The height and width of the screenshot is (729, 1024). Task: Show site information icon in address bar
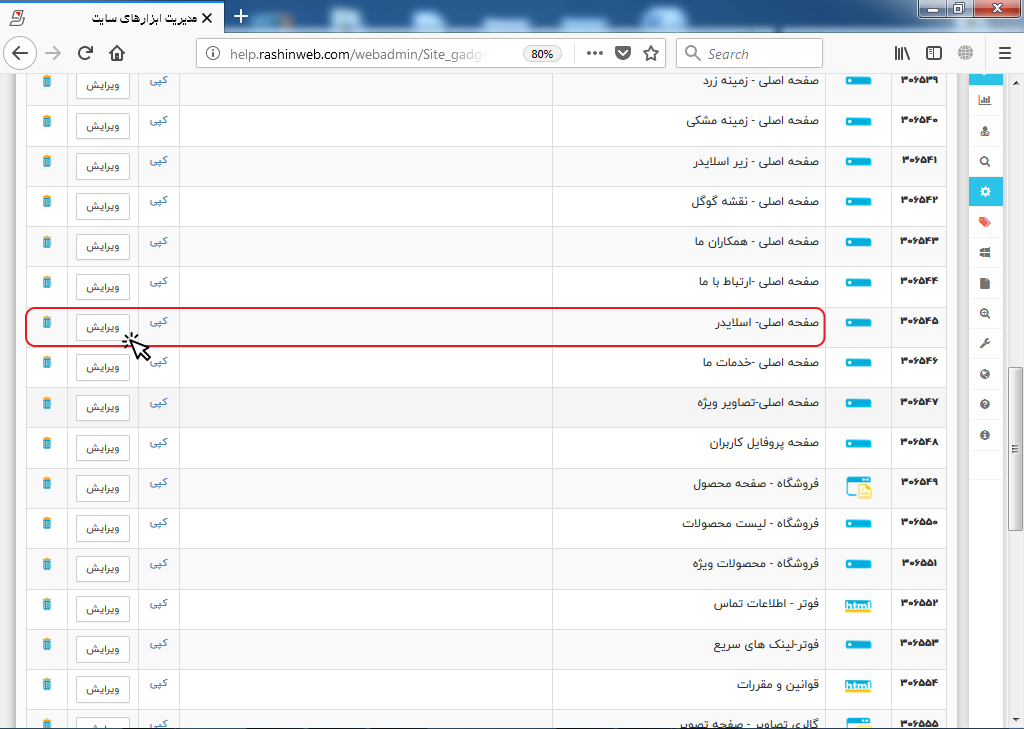213,54
